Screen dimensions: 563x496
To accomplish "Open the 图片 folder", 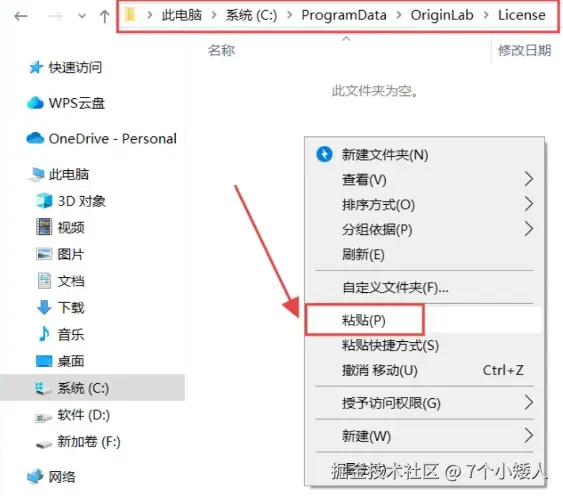I will click(x=71, y=254).
